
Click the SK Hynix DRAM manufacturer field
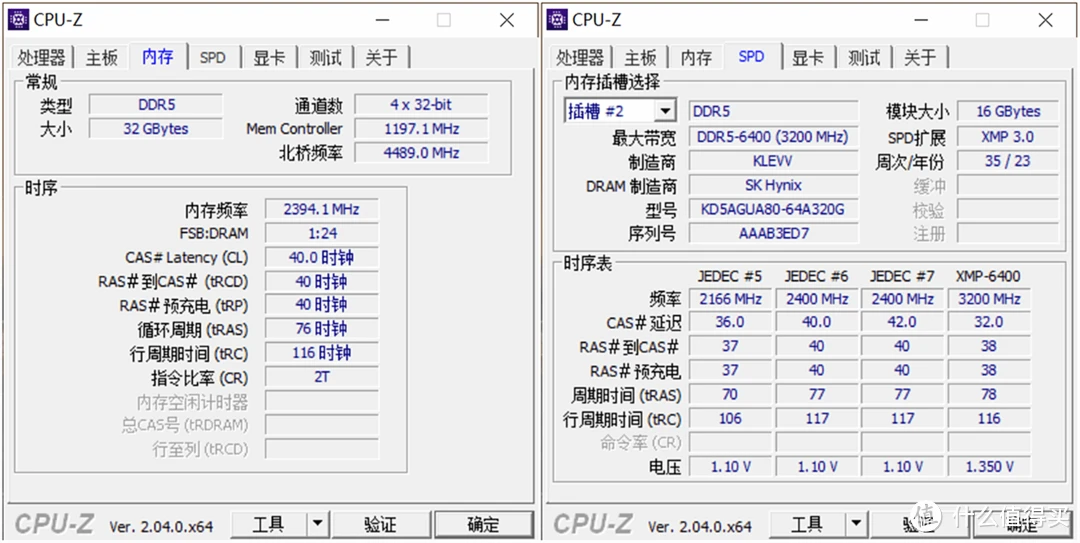774,185
